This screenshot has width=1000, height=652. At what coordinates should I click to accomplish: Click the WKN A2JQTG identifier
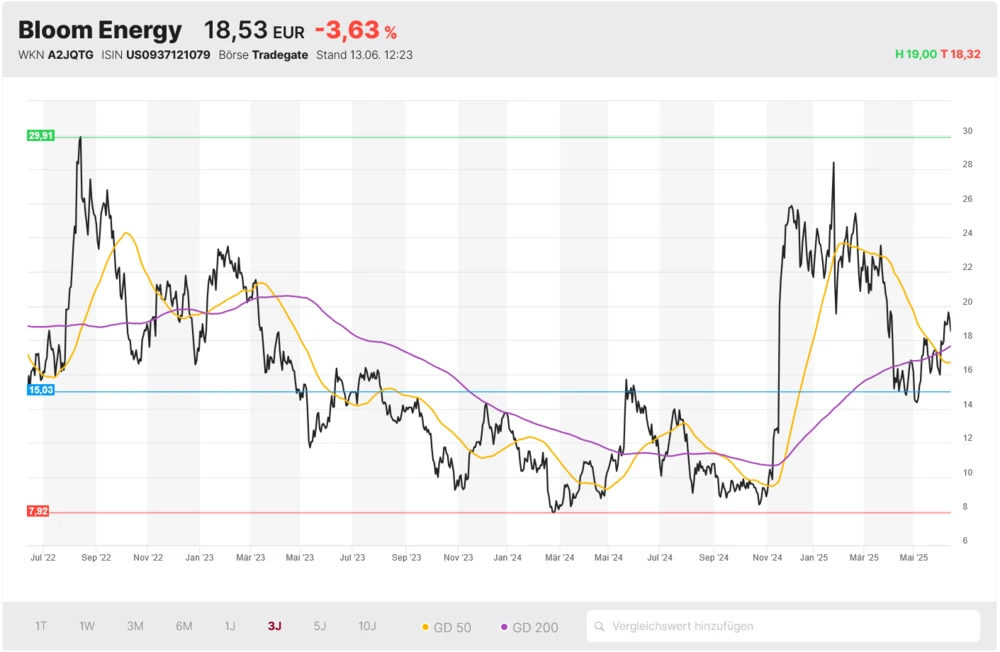click(56, 55)
